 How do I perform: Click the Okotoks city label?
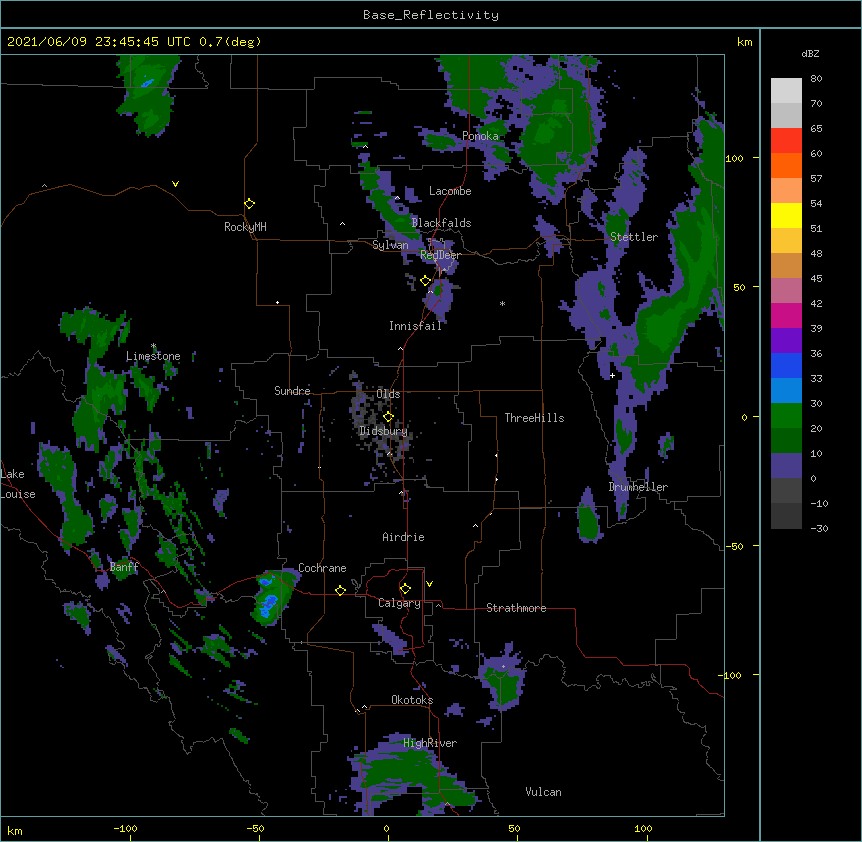pos(412,700)
